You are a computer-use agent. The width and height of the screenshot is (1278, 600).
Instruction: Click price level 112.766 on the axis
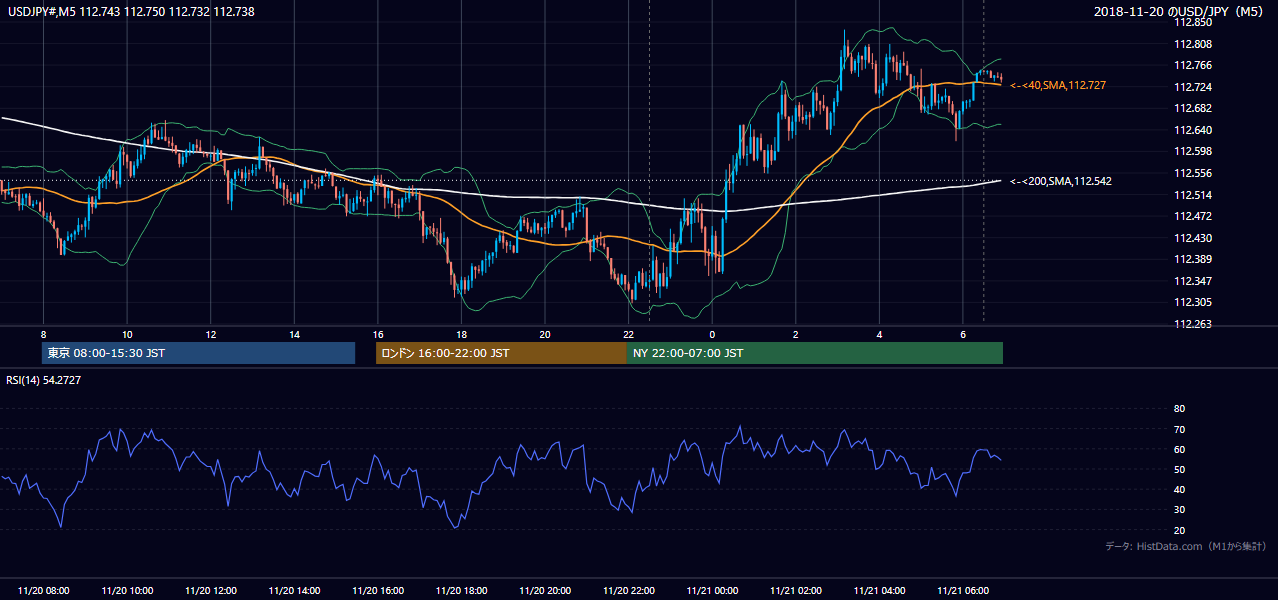pyautogui.click(x=1193, y=65)
